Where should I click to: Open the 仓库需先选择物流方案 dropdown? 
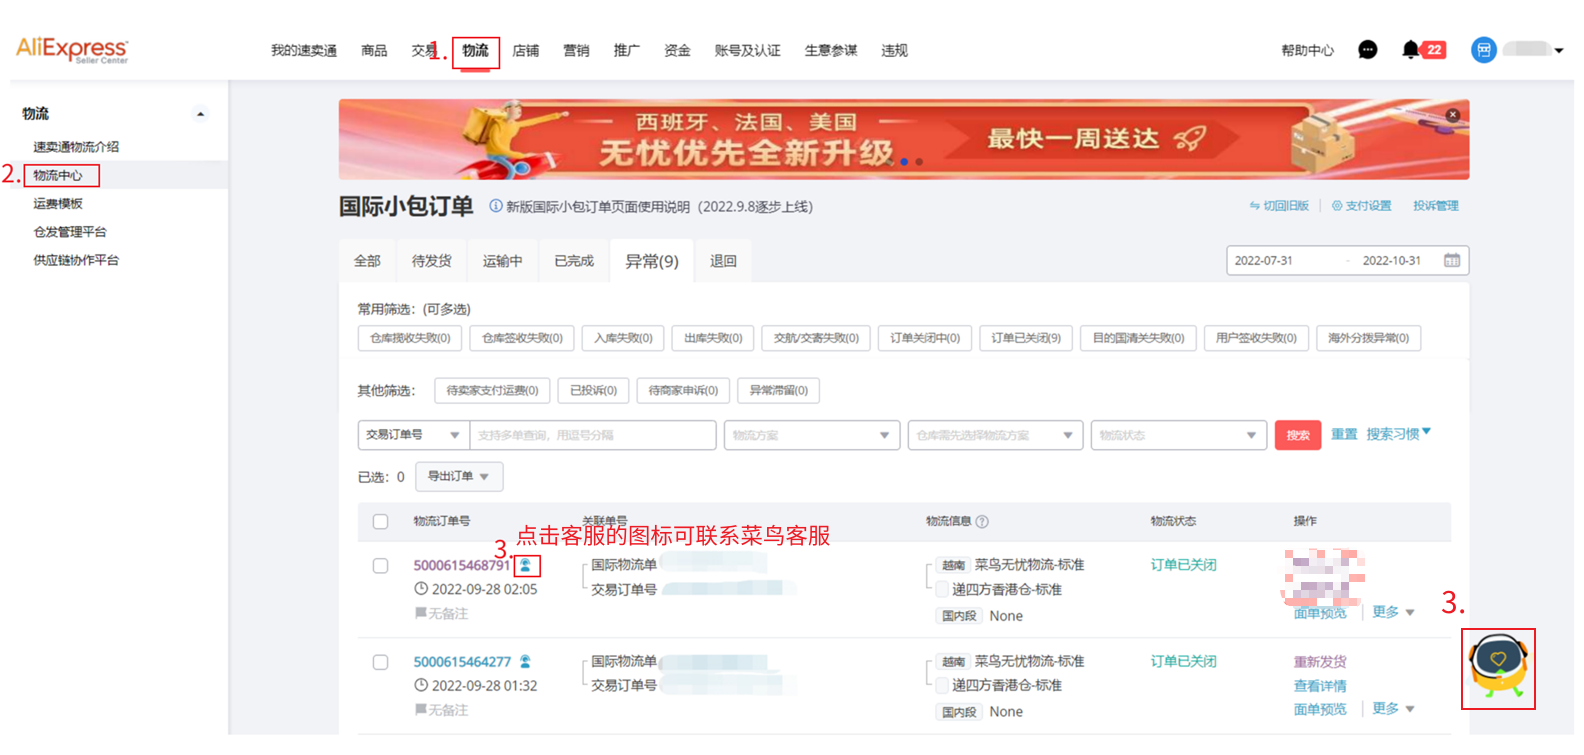pos(995,435)
